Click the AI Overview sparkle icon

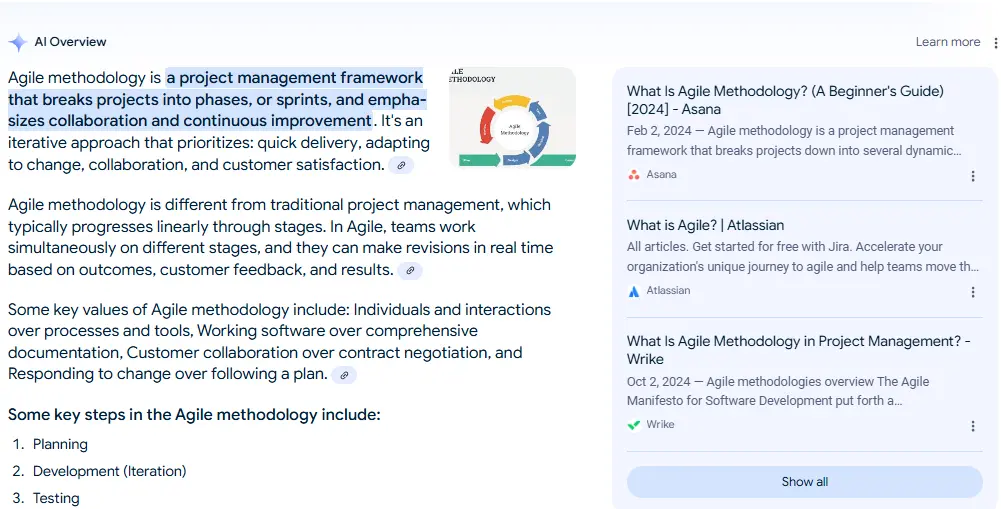(x=17, y=42)
